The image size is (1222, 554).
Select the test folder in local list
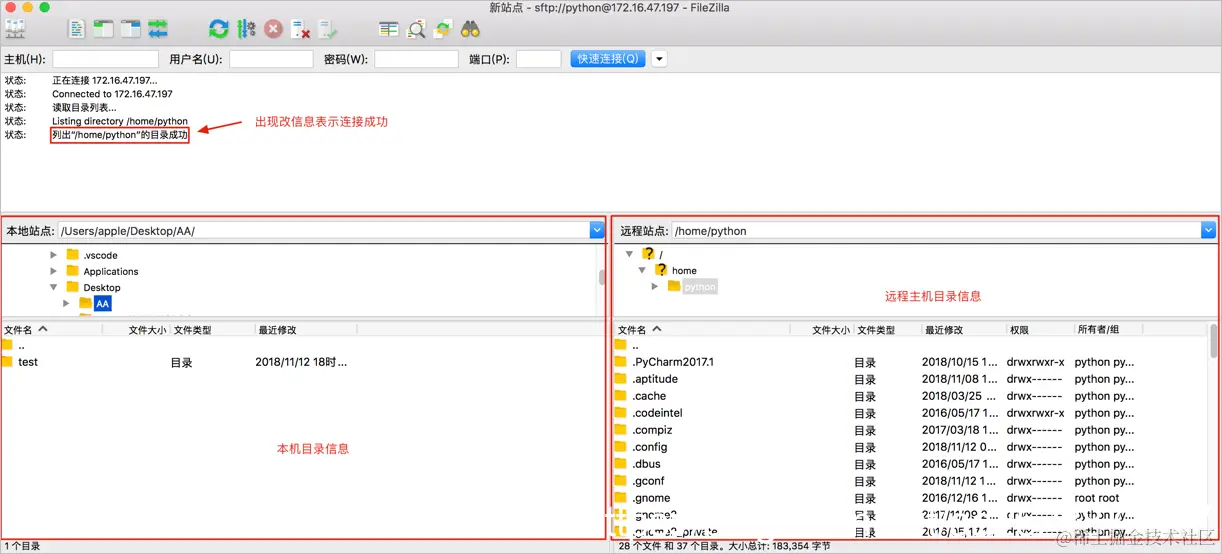pyautogui.click(x=27, y=362)
